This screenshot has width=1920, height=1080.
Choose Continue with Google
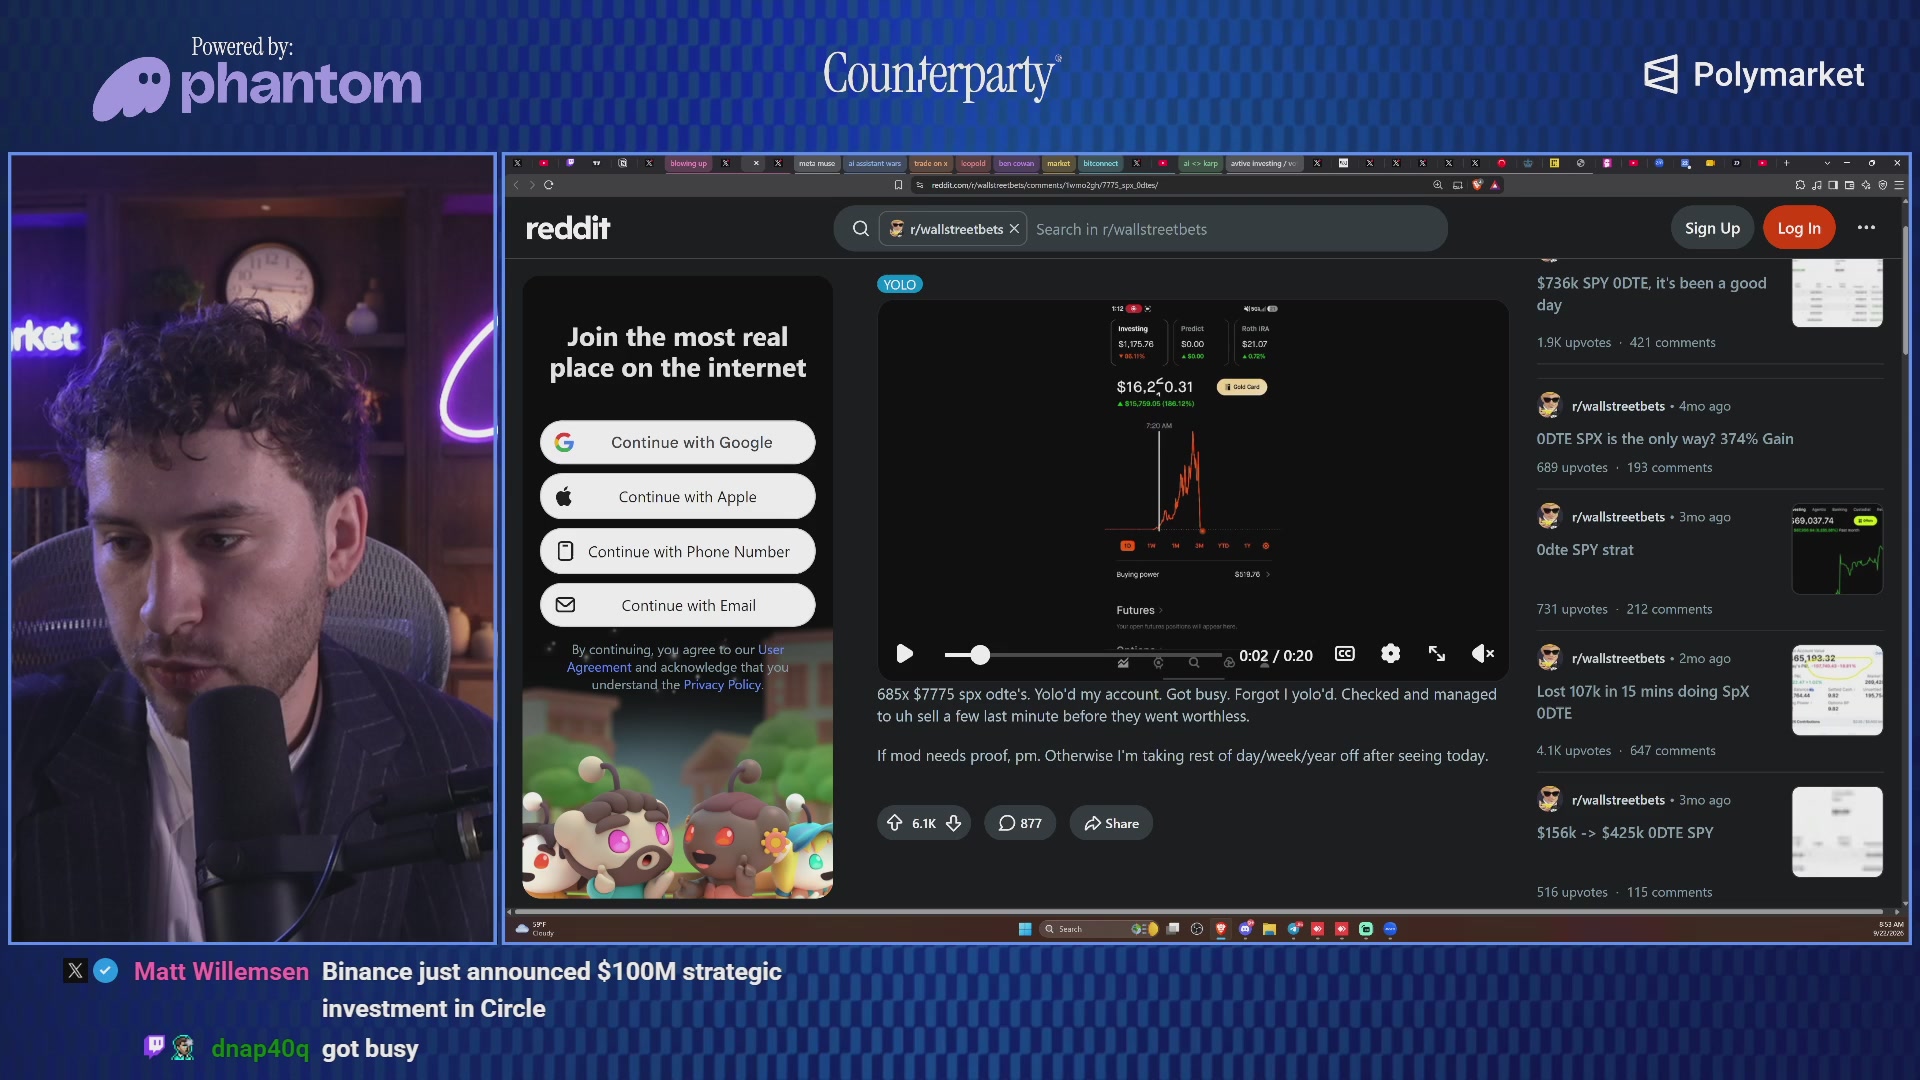click(678, 442)
